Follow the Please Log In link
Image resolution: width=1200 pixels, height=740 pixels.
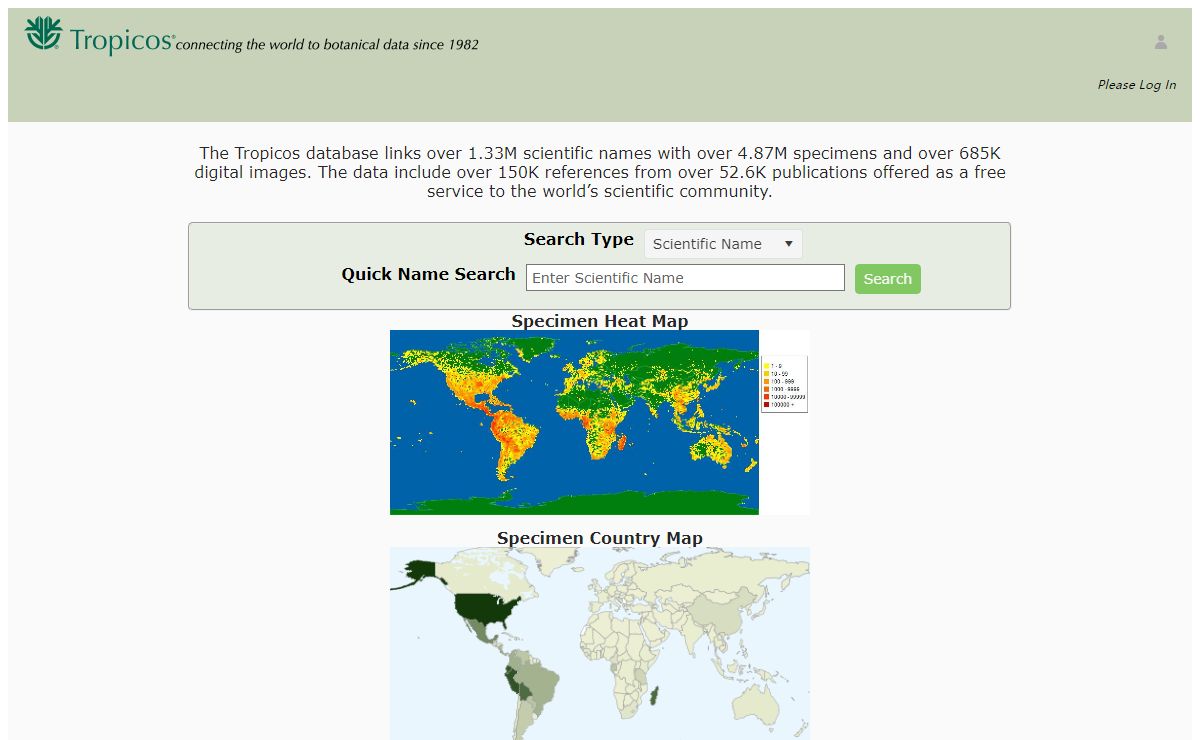[1137, 85]
